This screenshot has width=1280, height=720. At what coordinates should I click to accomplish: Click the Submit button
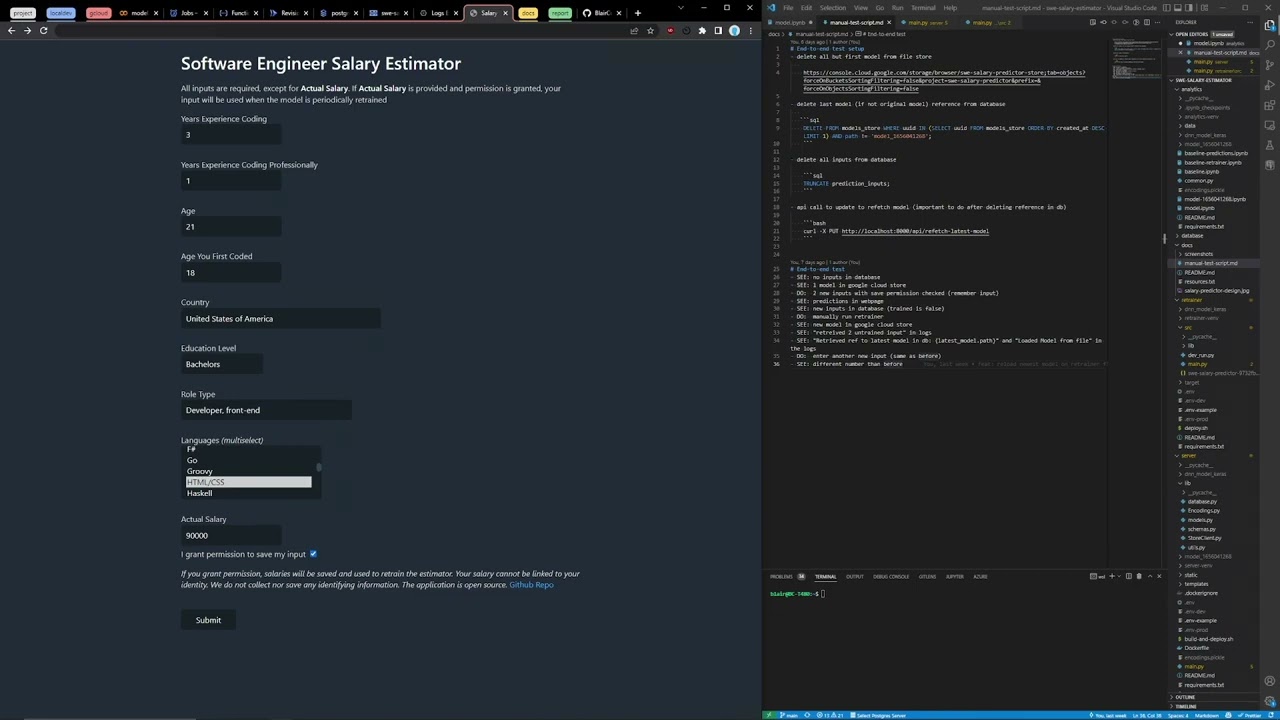pyautogui.click(x=208, y=620)
